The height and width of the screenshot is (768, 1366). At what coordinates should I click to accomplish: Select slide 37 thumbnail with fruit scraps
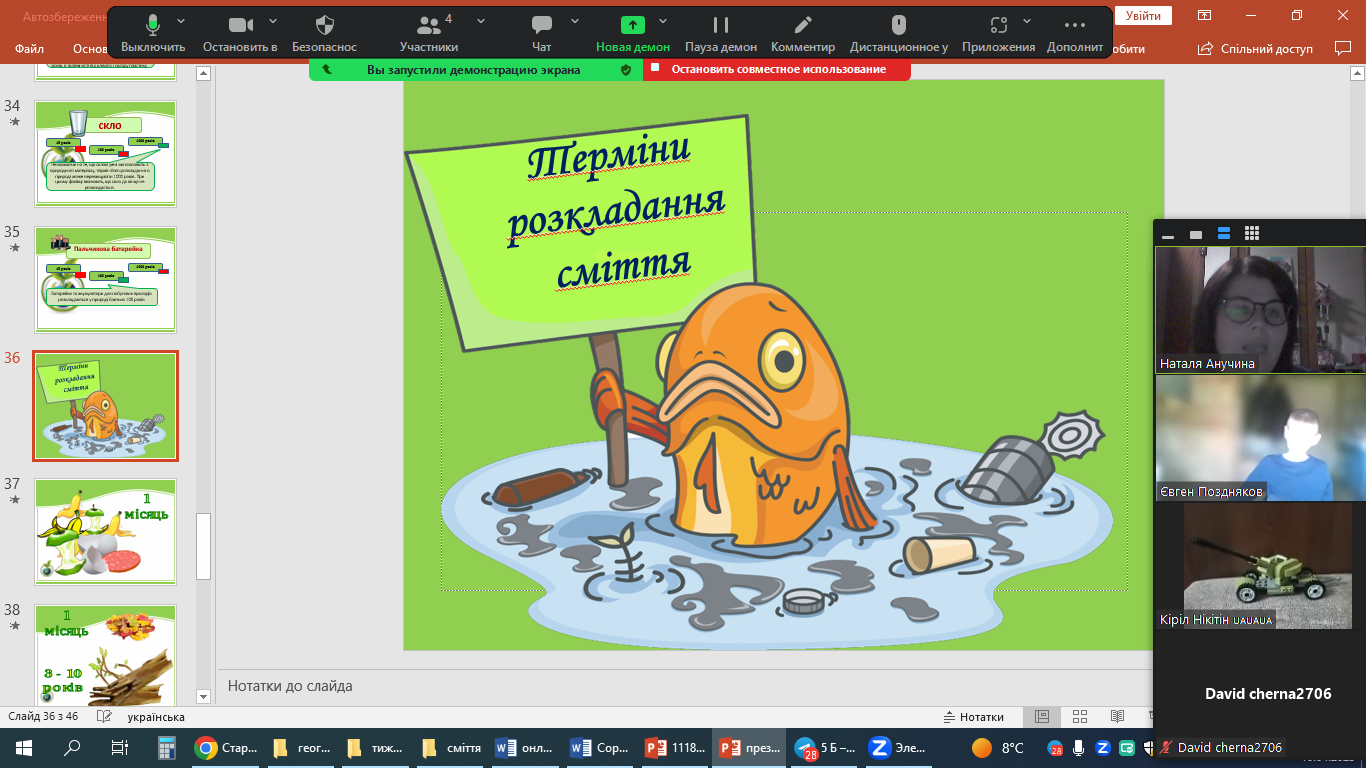click(106, 532)
